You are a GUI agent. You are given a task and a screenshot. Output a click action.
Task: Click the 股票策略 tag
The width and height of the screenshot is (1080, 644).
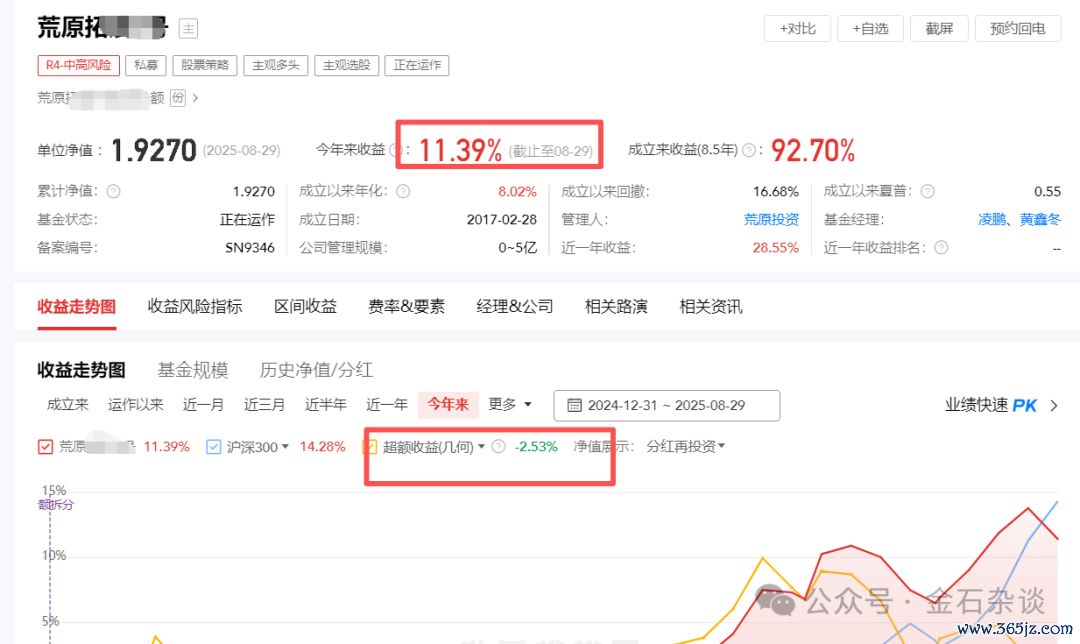tap(205, 65)
